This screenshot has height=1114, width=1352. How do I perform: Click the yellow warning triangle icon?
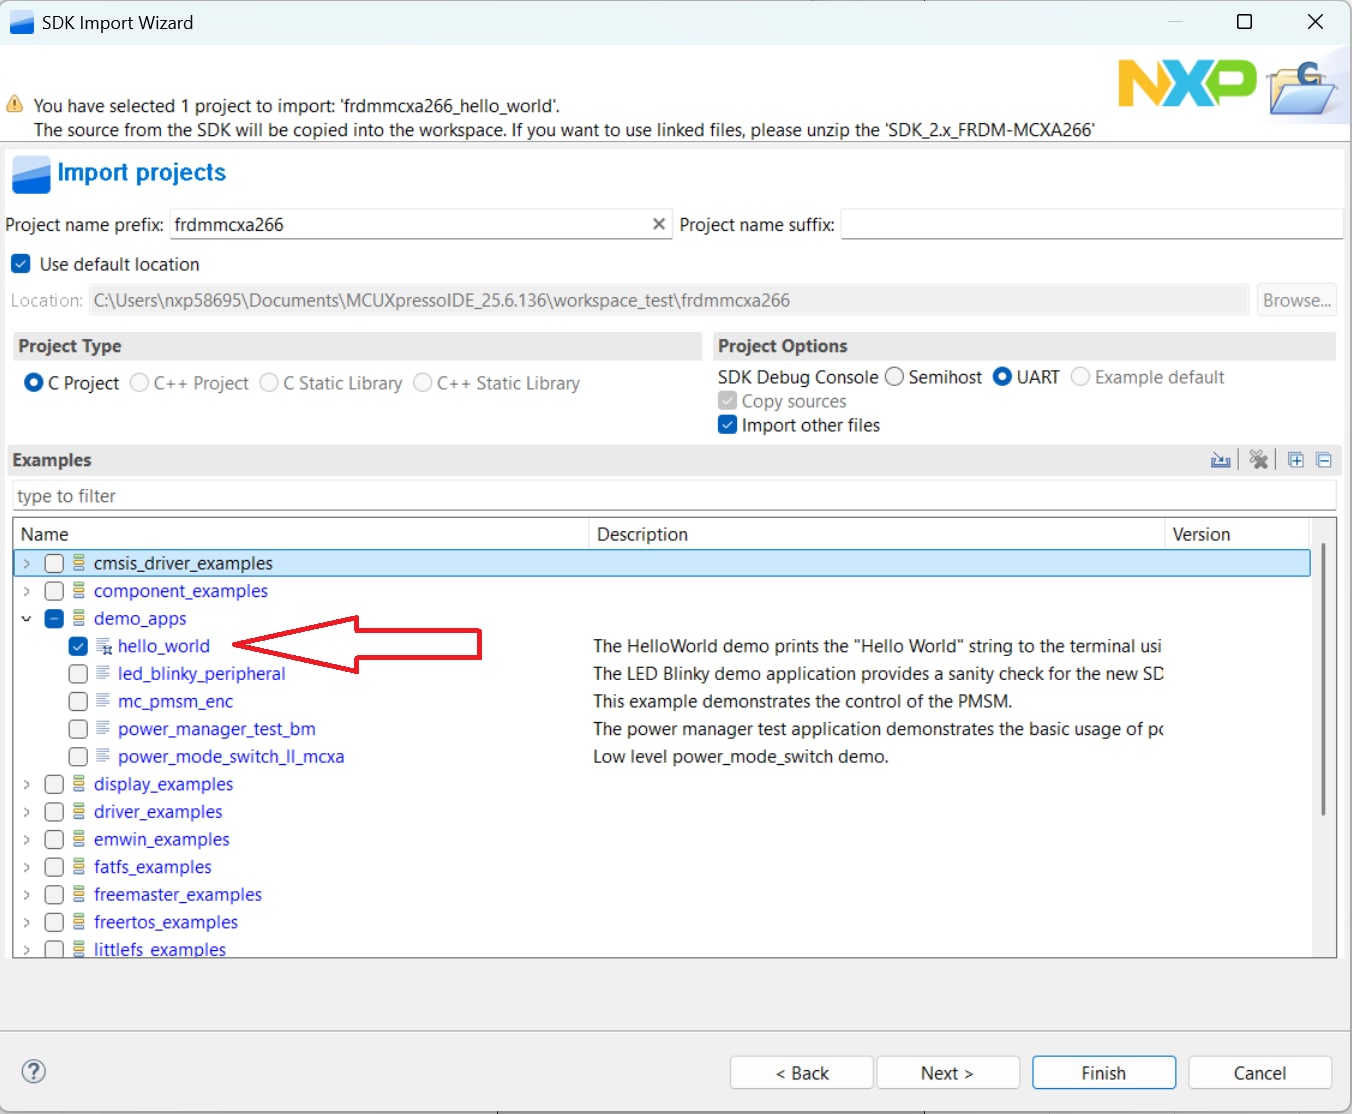pos(14,103)
